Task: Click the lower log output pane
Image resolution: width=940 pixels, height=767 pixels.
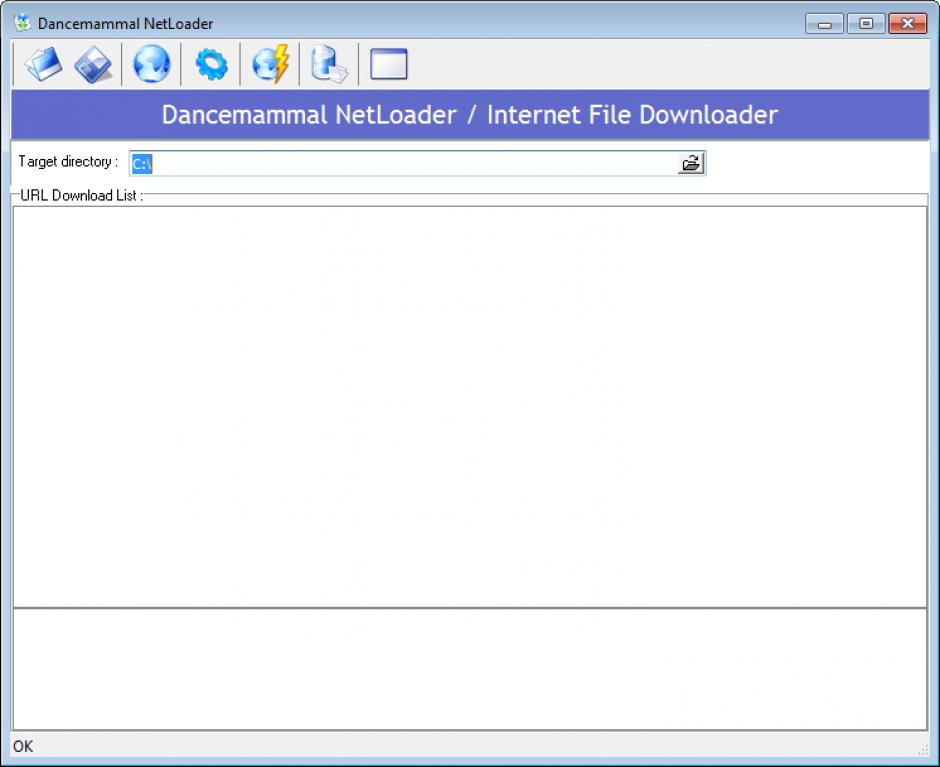Action: [x=470, y=669]
